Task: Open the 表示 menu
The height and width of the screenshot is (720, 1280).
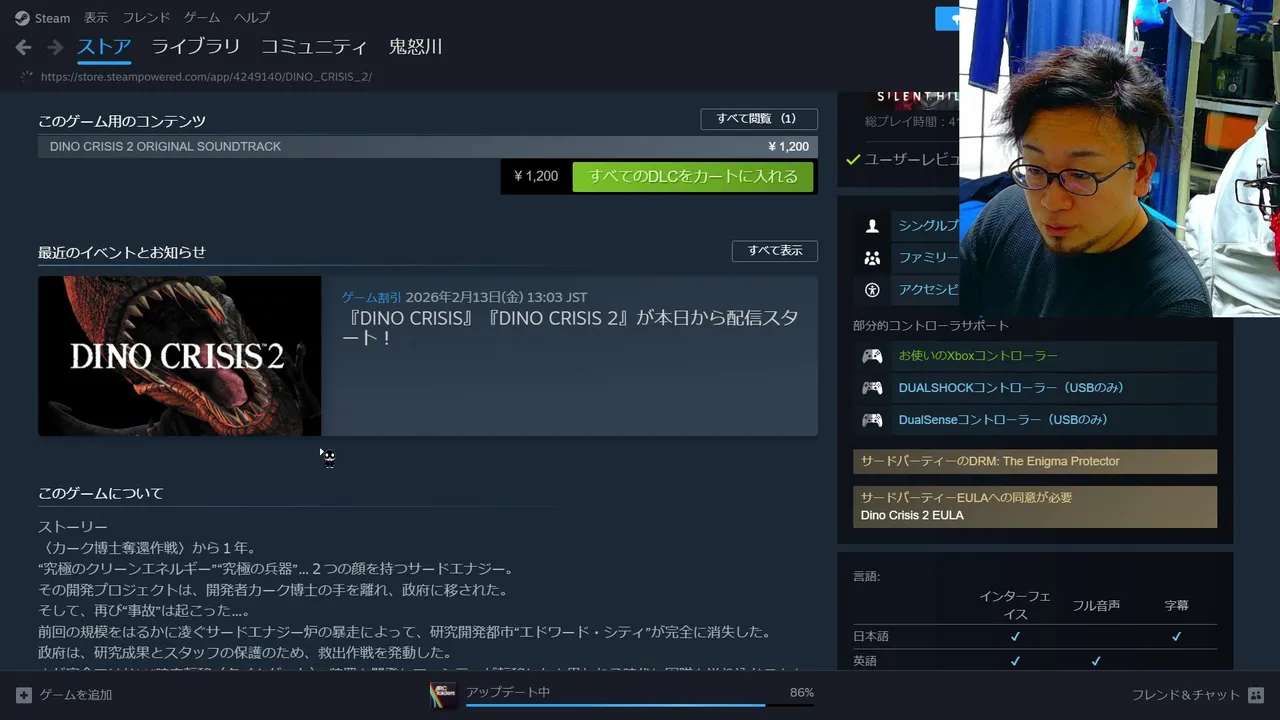Action: (96, 18)
